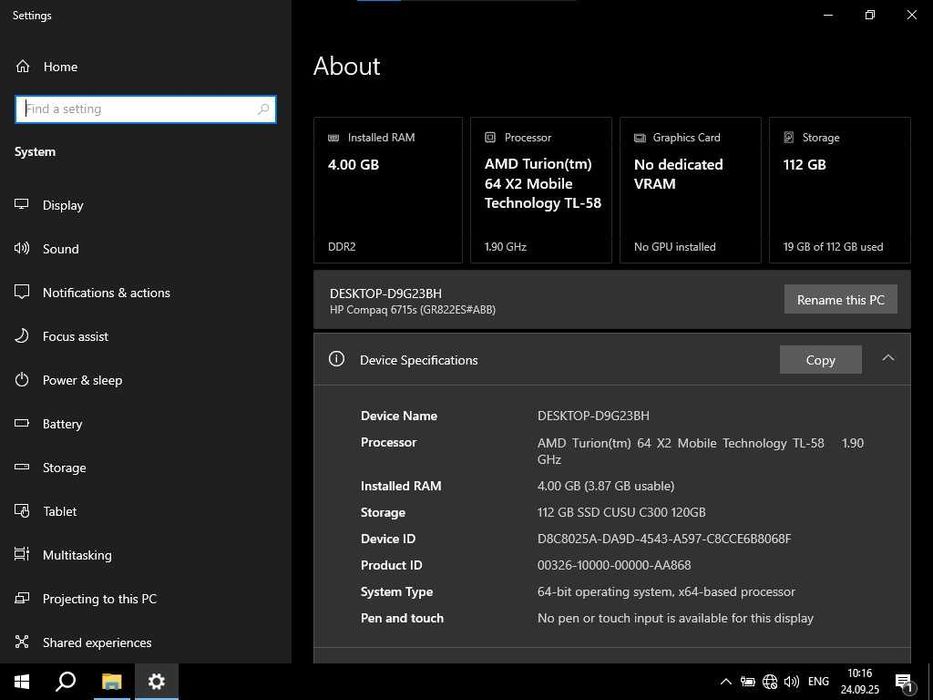Click the network globe tray icon
This screenshot has height=700, width=933.
(x=770, y=682)
